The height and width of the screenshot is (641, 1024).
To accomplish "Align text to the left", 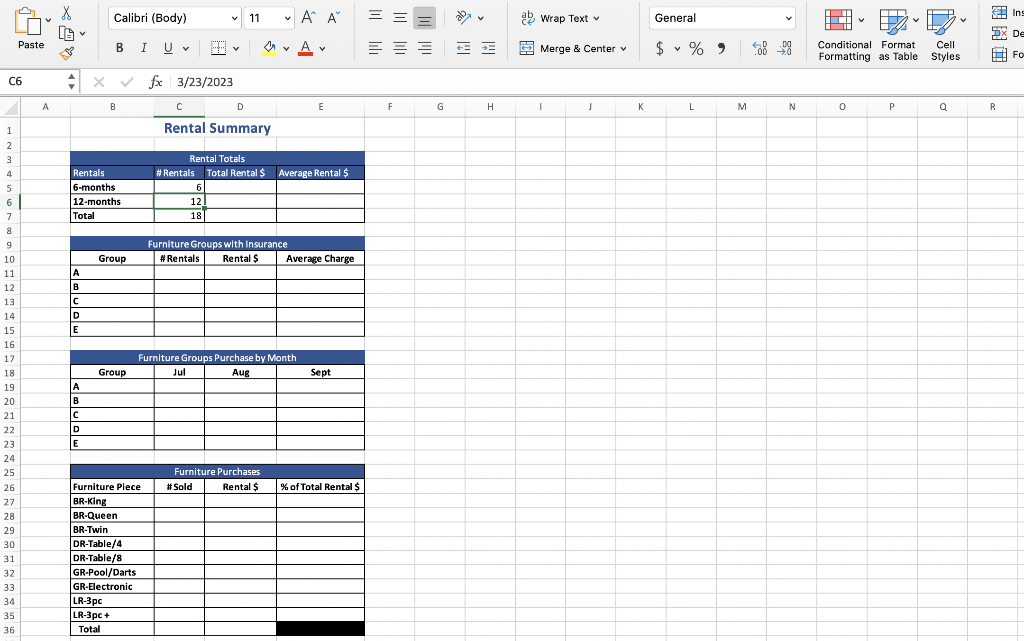I will 375,48.
